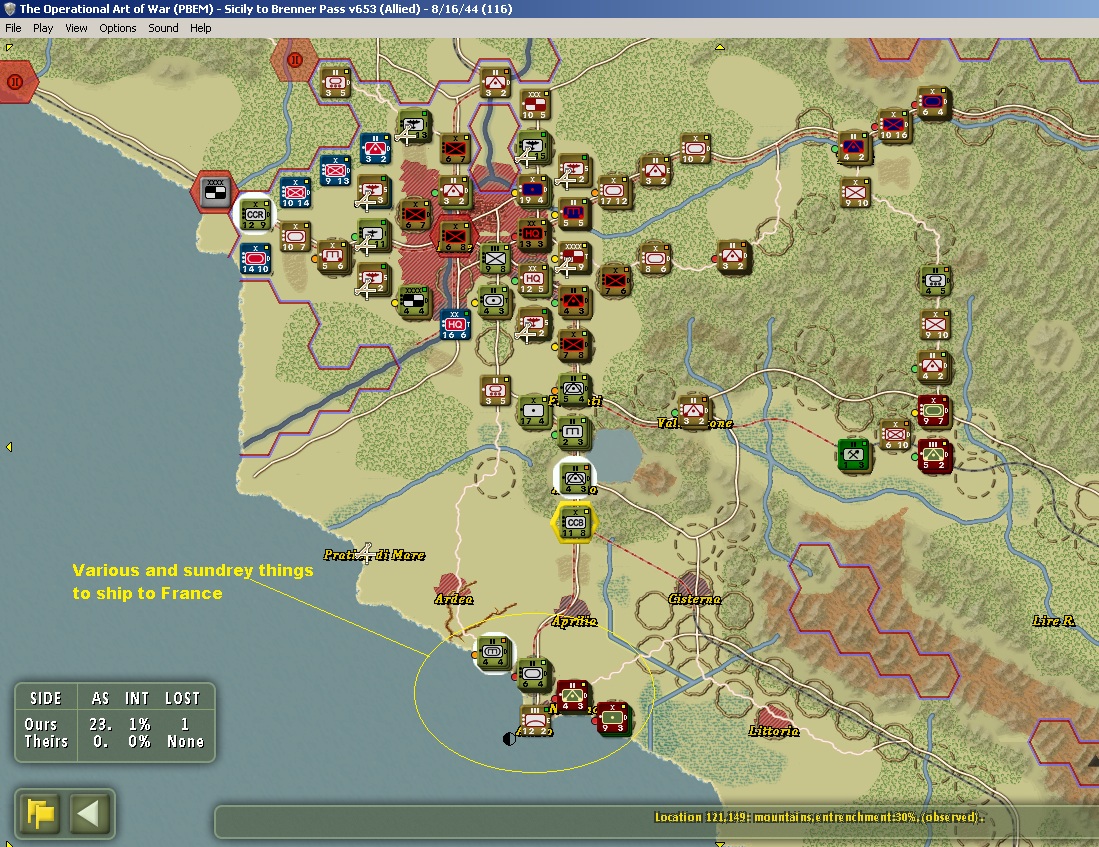This screenshot has width=1099, height=847.
Task: Click the top edge map scroll arrow
Action: click(719, 47)
